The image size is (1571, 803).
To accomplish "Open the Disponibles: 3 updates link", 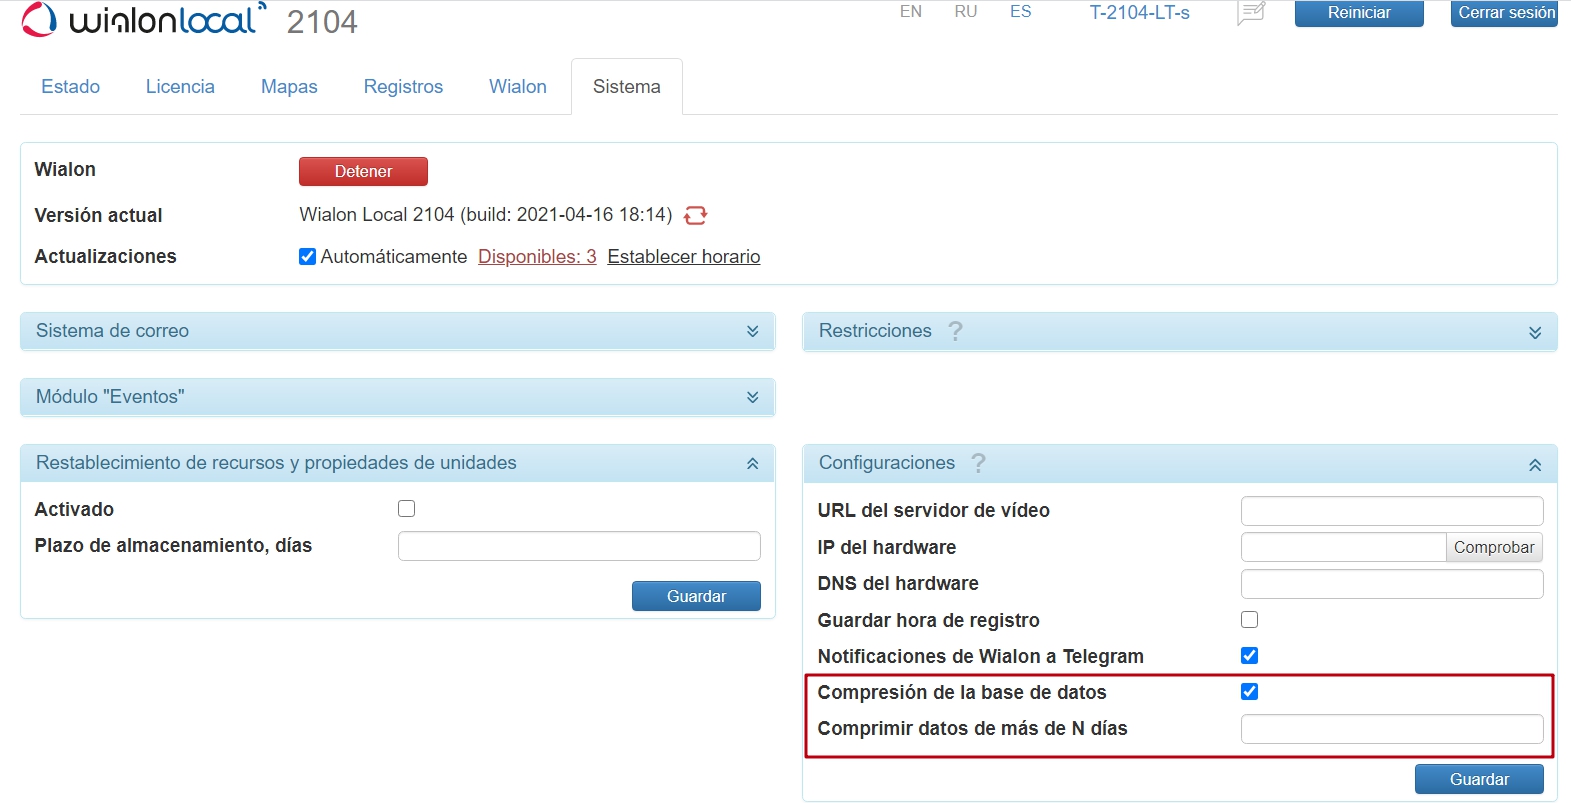I will pos(537,257).
